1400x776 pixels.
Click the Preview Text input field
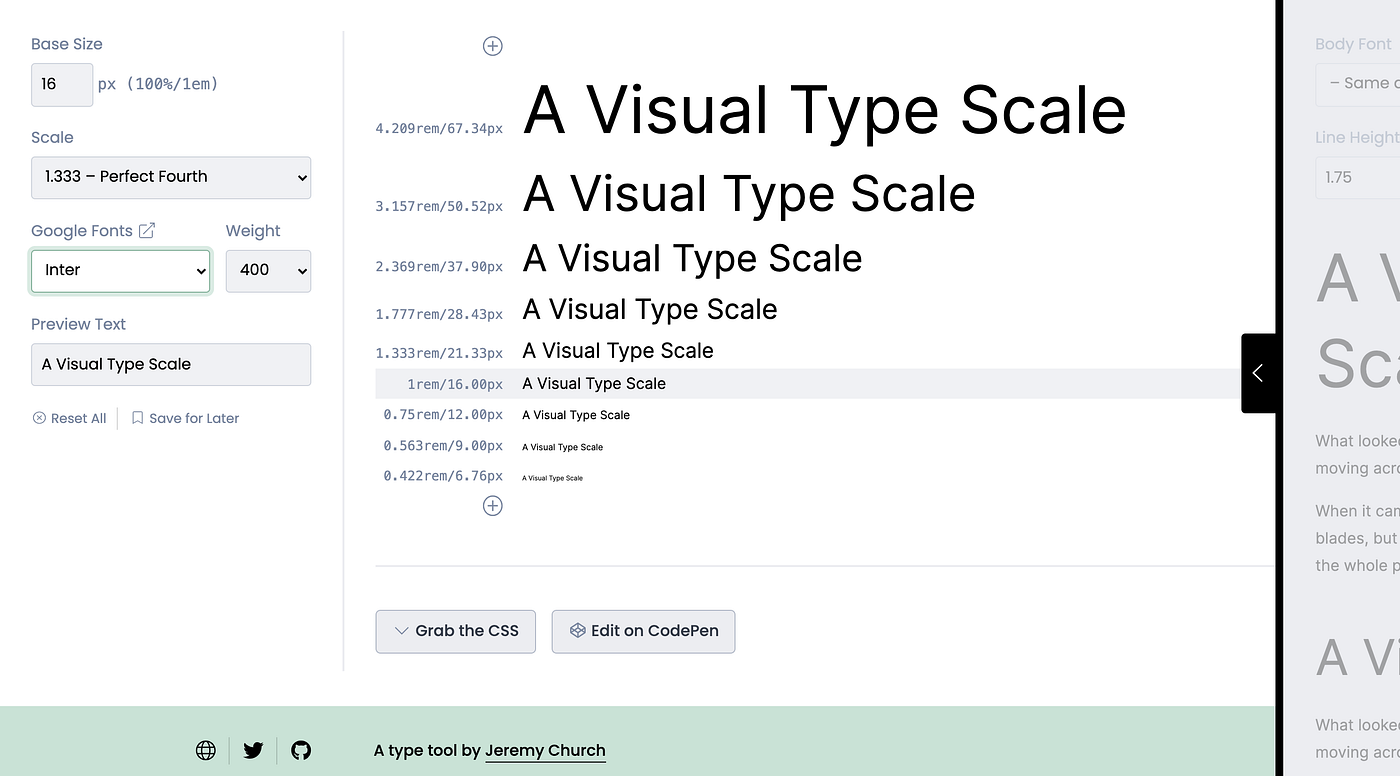click(171, 364)
